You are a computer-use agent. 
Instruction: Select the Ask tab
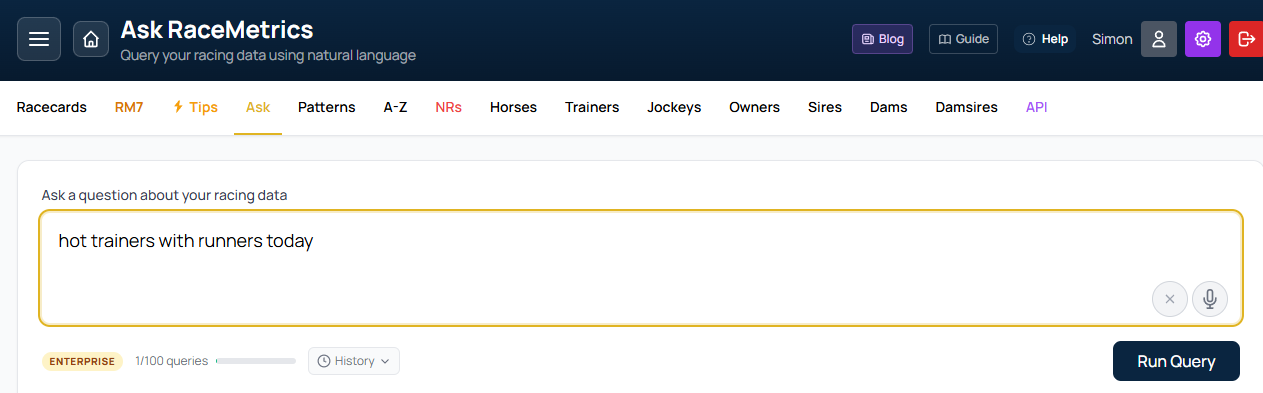coord(258,107)
